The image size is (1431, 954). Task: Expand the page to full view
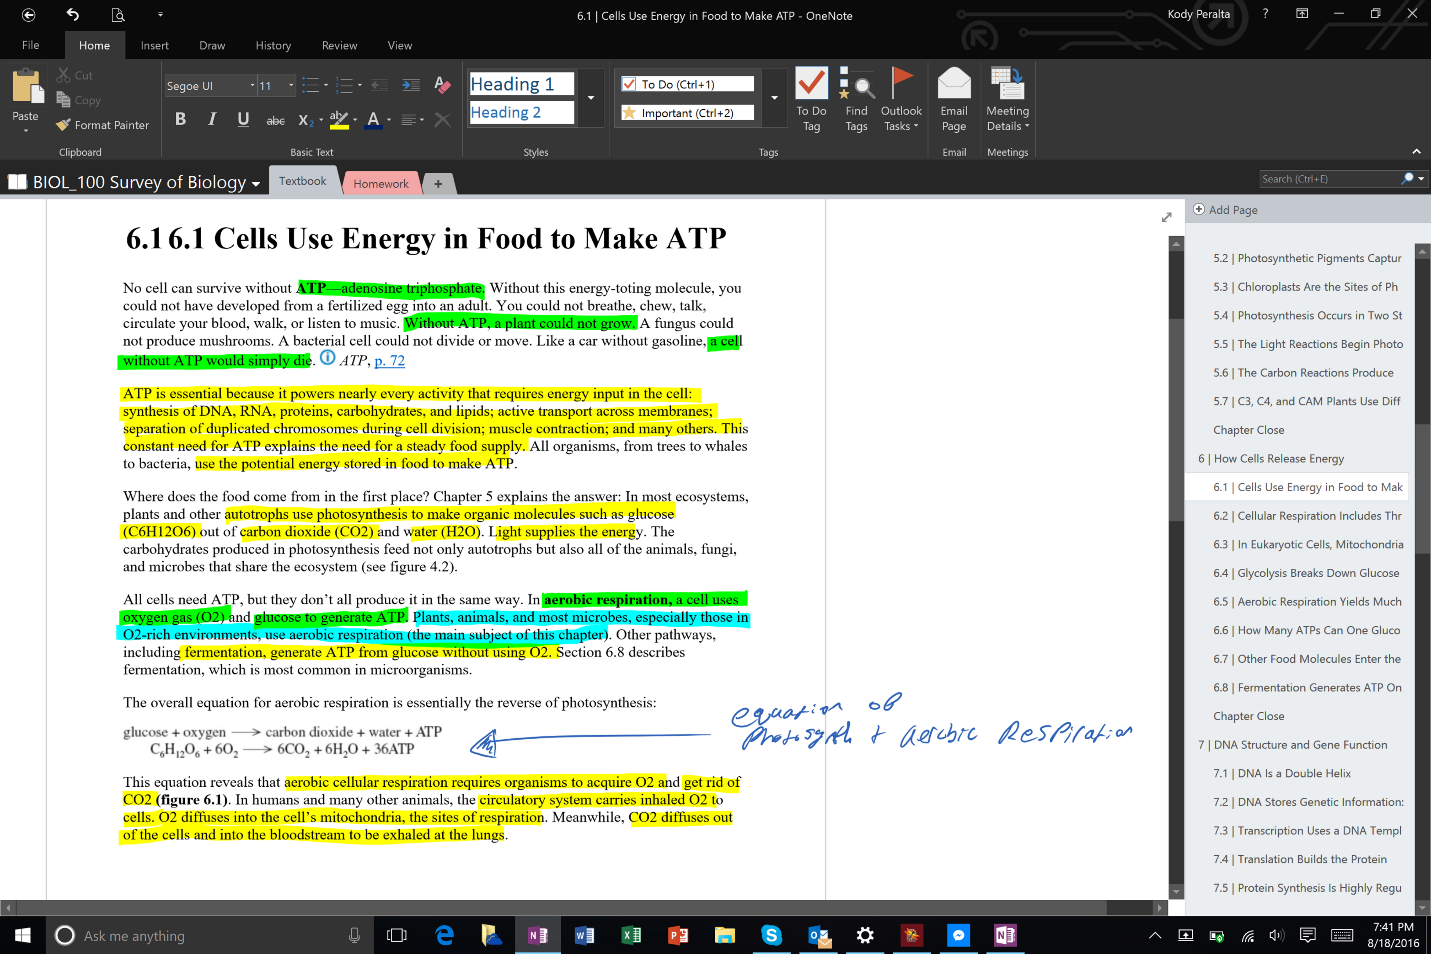coord(1166,217)
